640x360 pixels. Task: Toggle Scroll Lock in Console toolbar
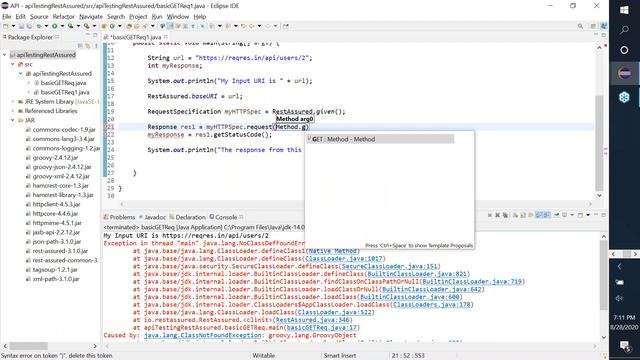523,215
